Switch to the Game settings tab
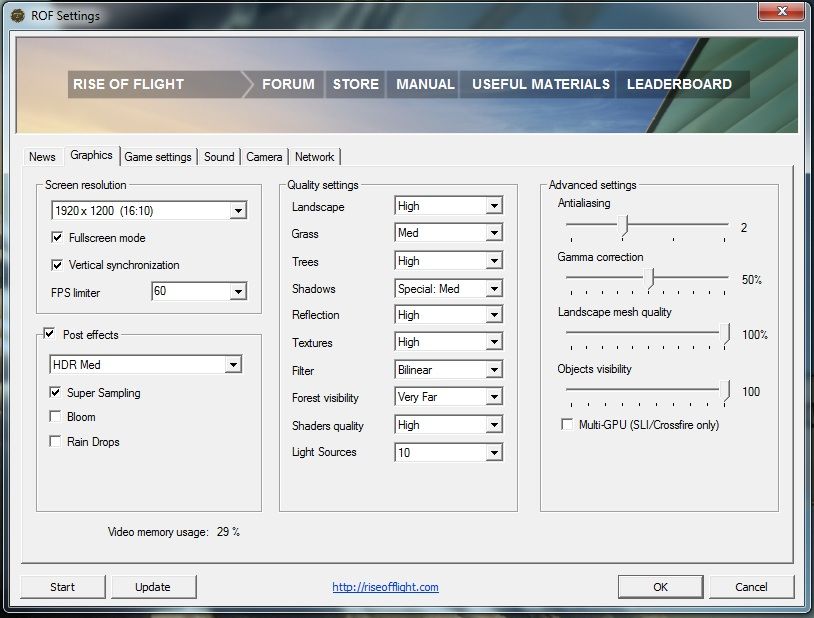 158,156
